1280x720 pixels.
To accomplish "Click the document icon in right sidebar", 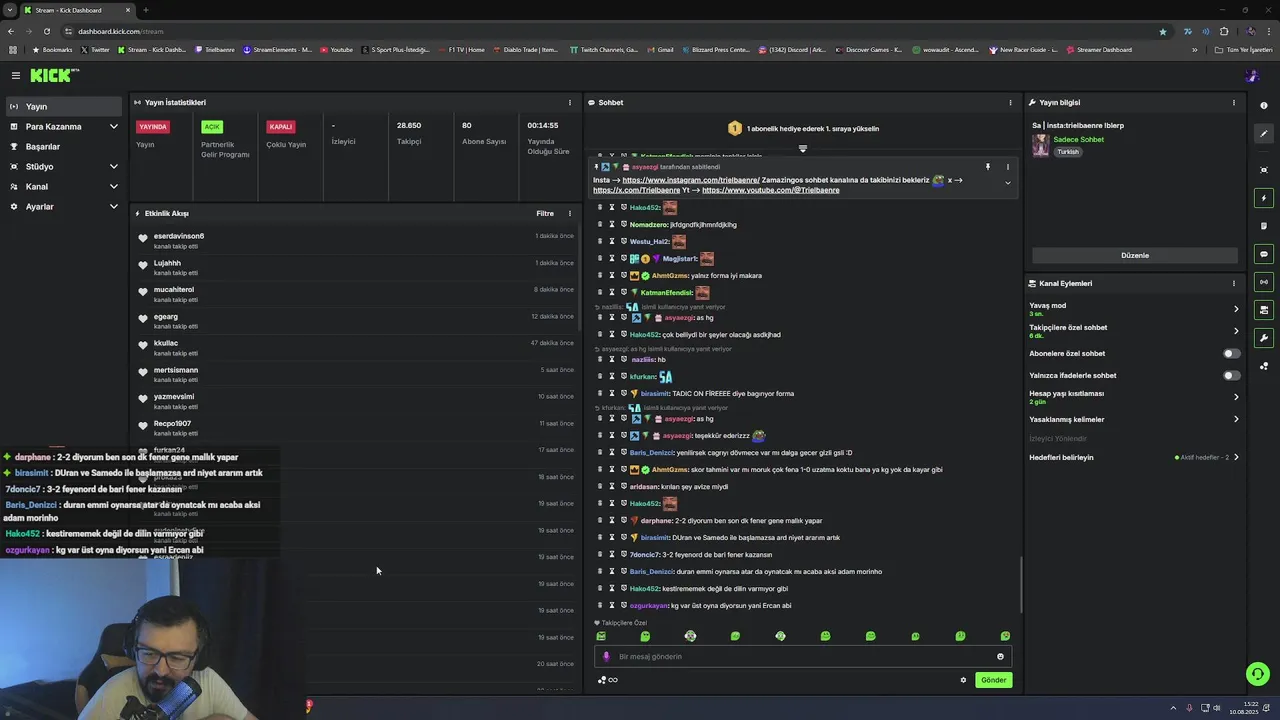I will [1264, 226].
